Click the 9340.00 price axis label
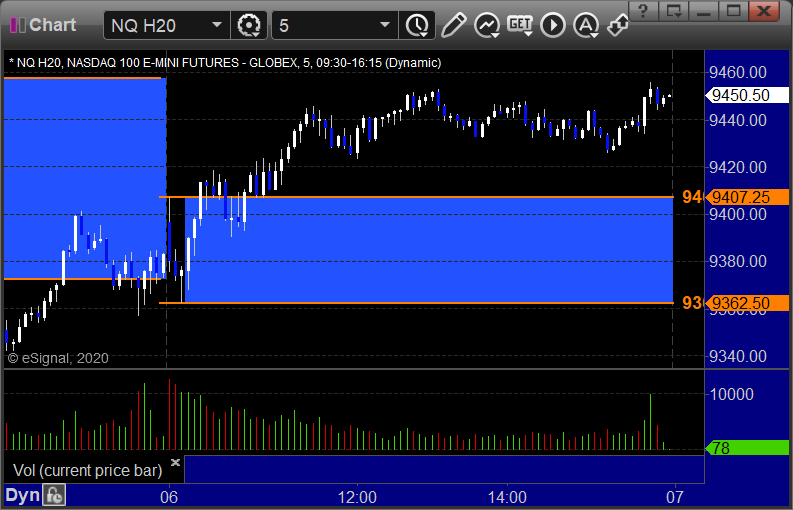Viewport: 793px width, 510px height. tap(738, 357)
